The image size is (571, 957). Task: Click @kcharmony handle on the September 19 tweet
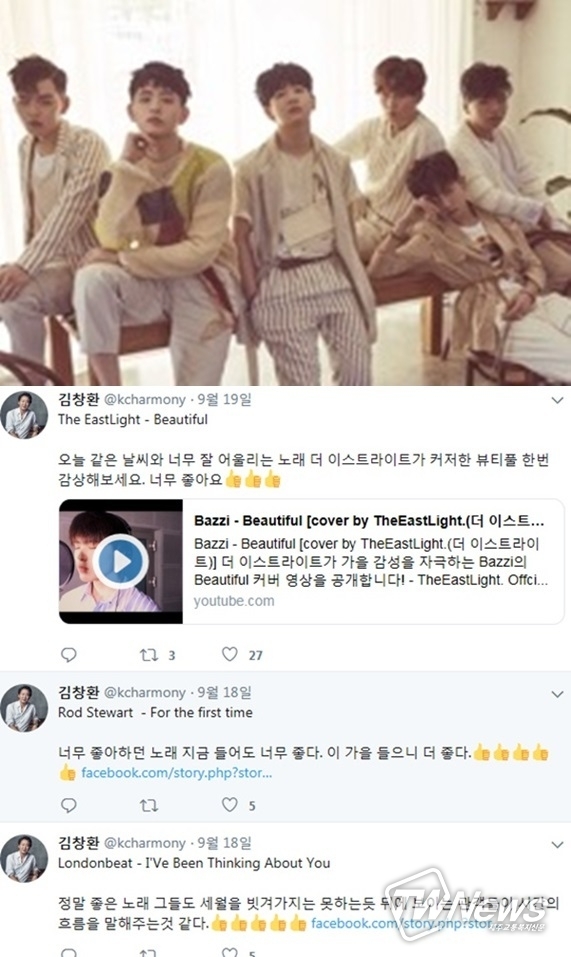145,400
